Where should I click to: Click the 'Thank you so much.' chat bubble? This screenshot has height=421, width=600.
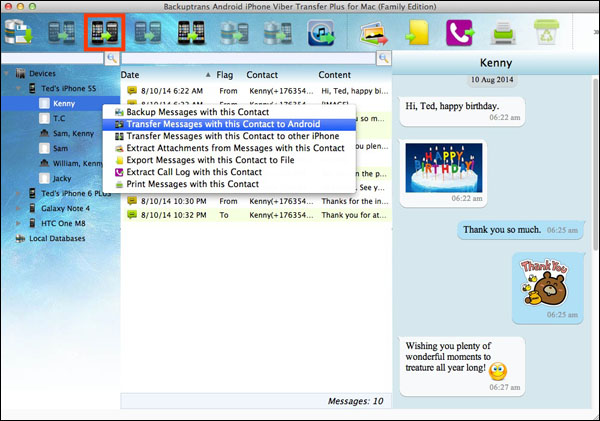(x=521, y=230)
